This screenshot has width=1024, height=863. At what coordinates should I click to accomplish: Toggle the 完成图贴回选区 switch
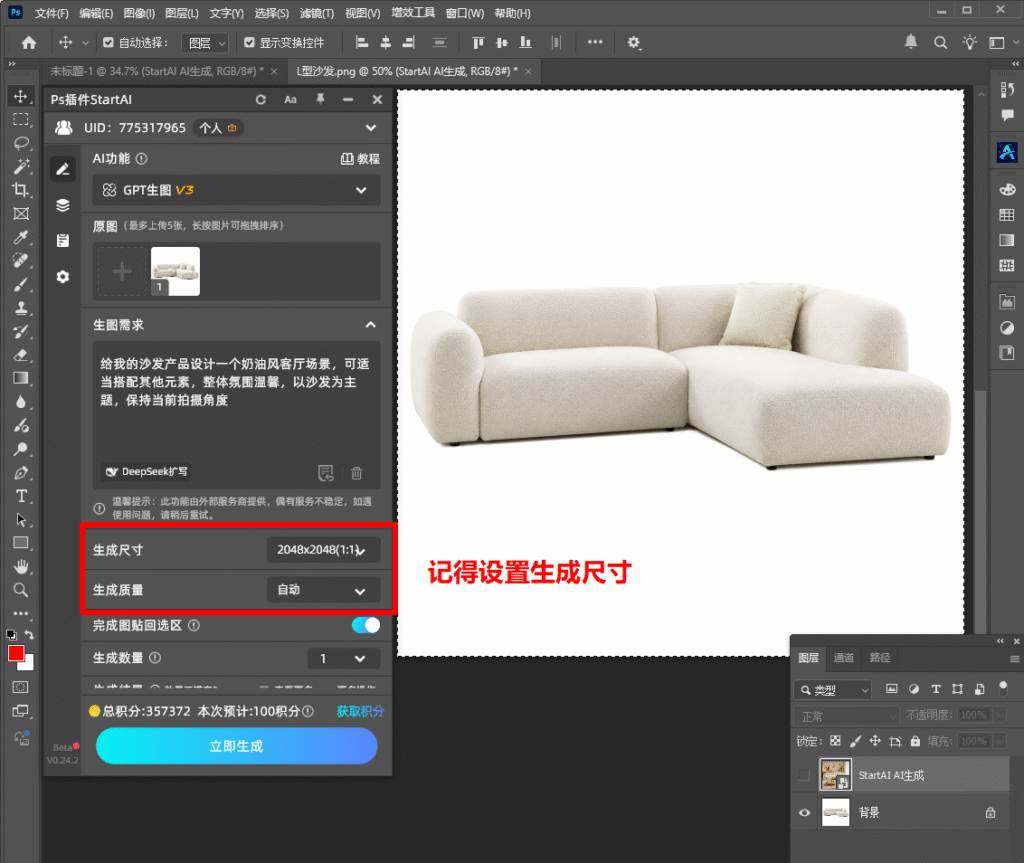coord(365,625)
